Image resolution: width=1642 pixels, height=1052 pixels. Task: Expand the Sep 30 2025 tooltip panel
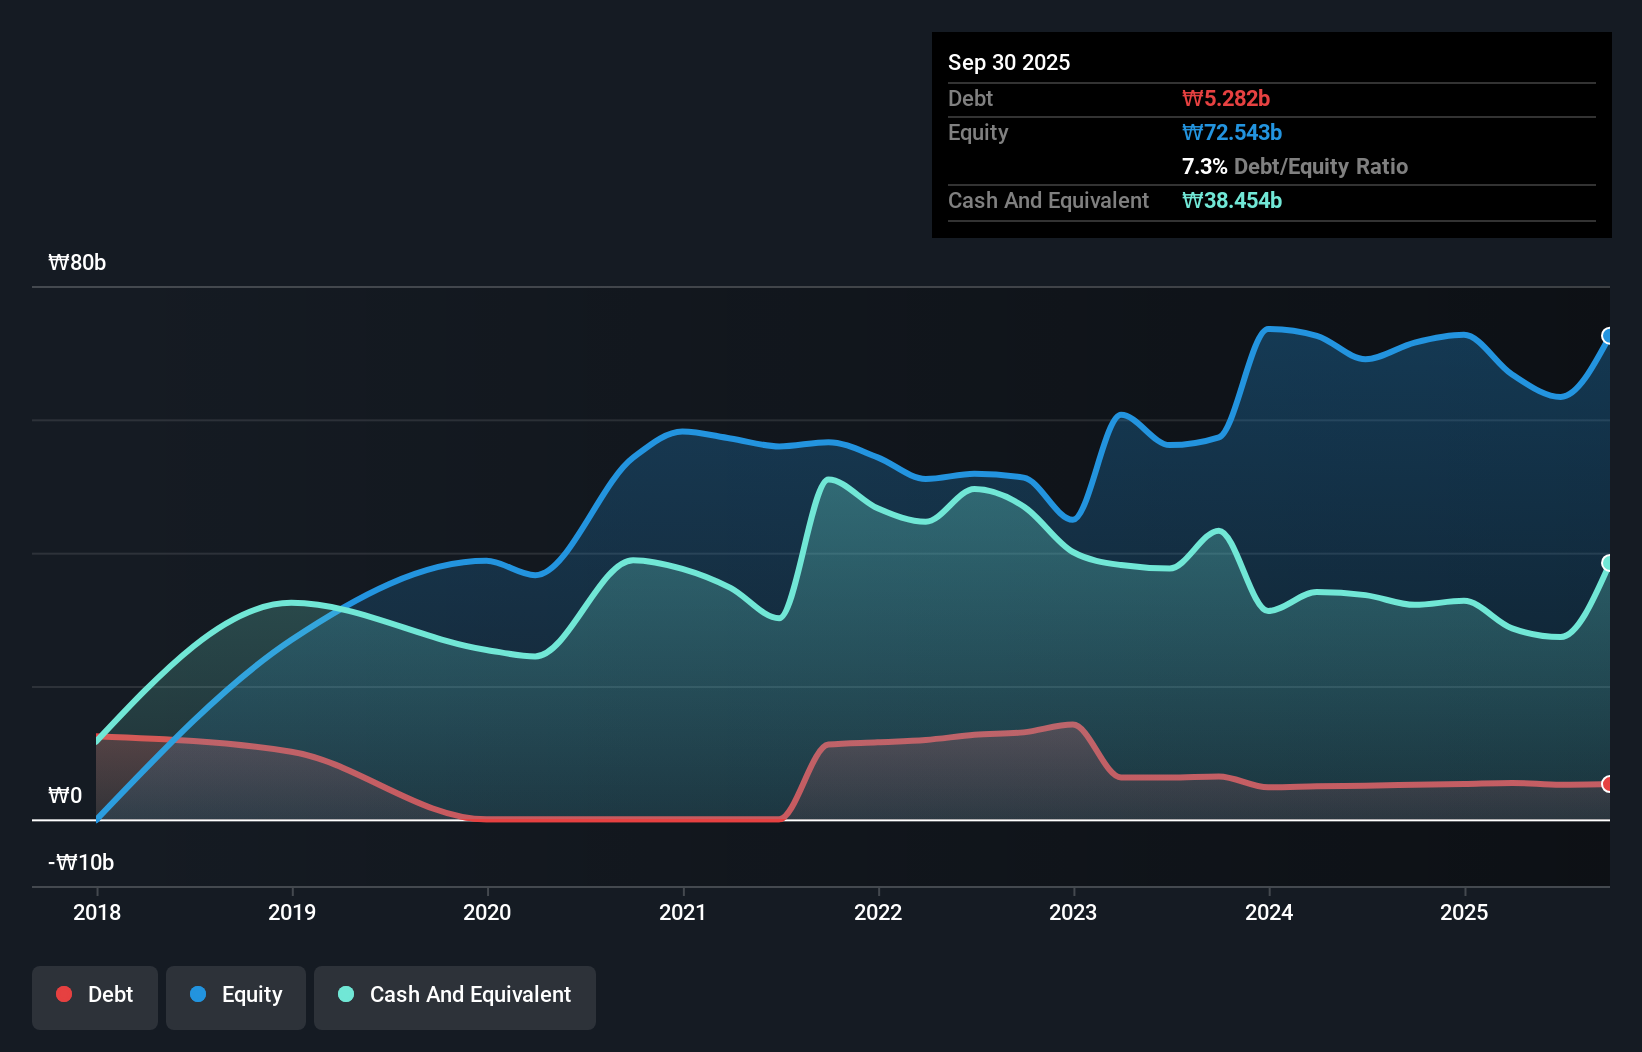pos(1009,62)
